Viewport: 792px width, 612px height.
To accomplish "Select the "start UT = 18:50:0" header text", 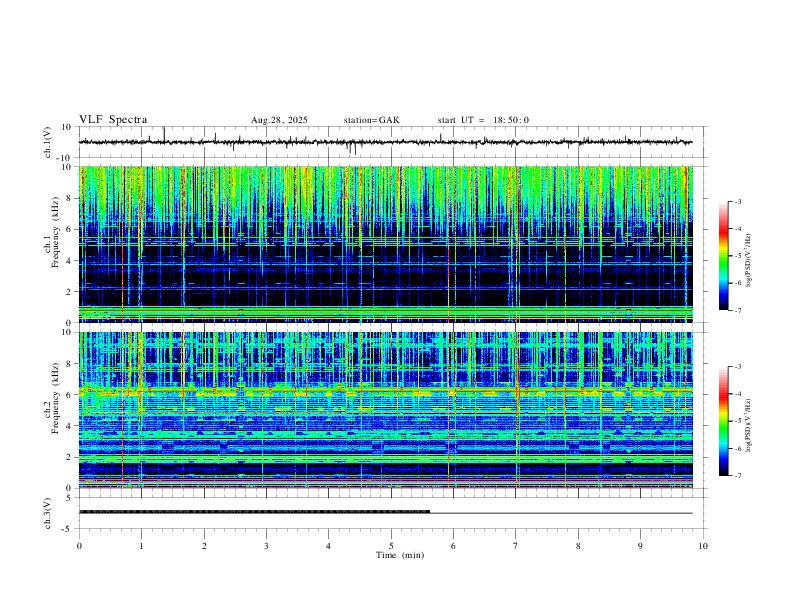I will point(483,120).
